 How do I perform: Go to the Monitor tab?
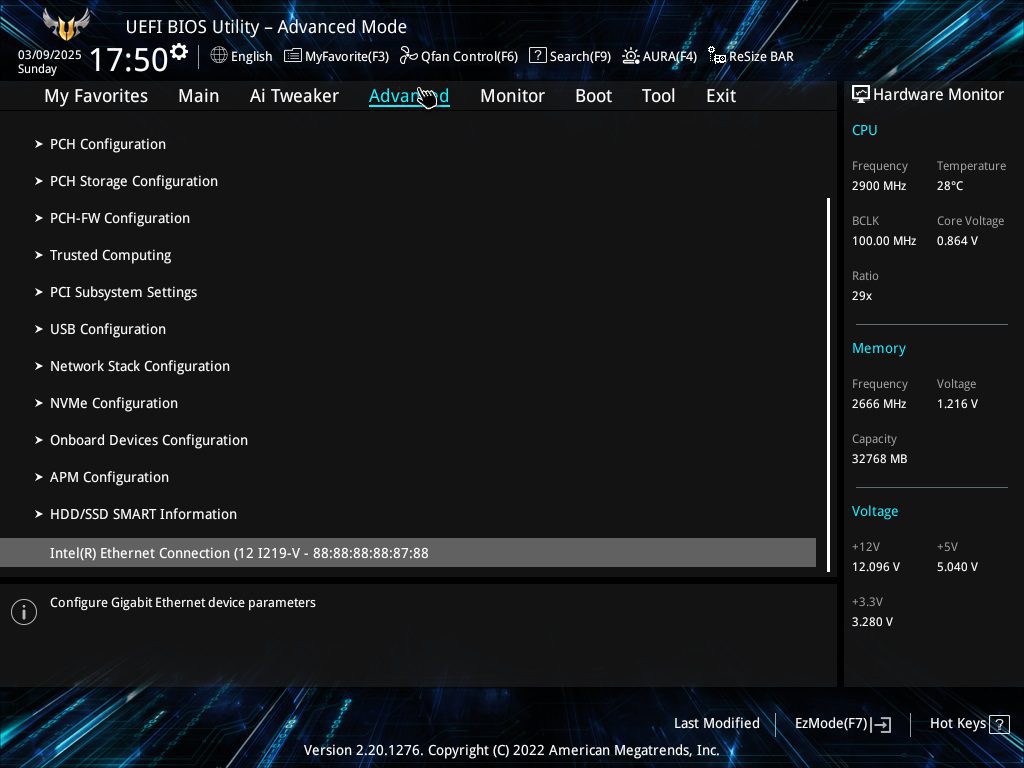tap(512, 96)
